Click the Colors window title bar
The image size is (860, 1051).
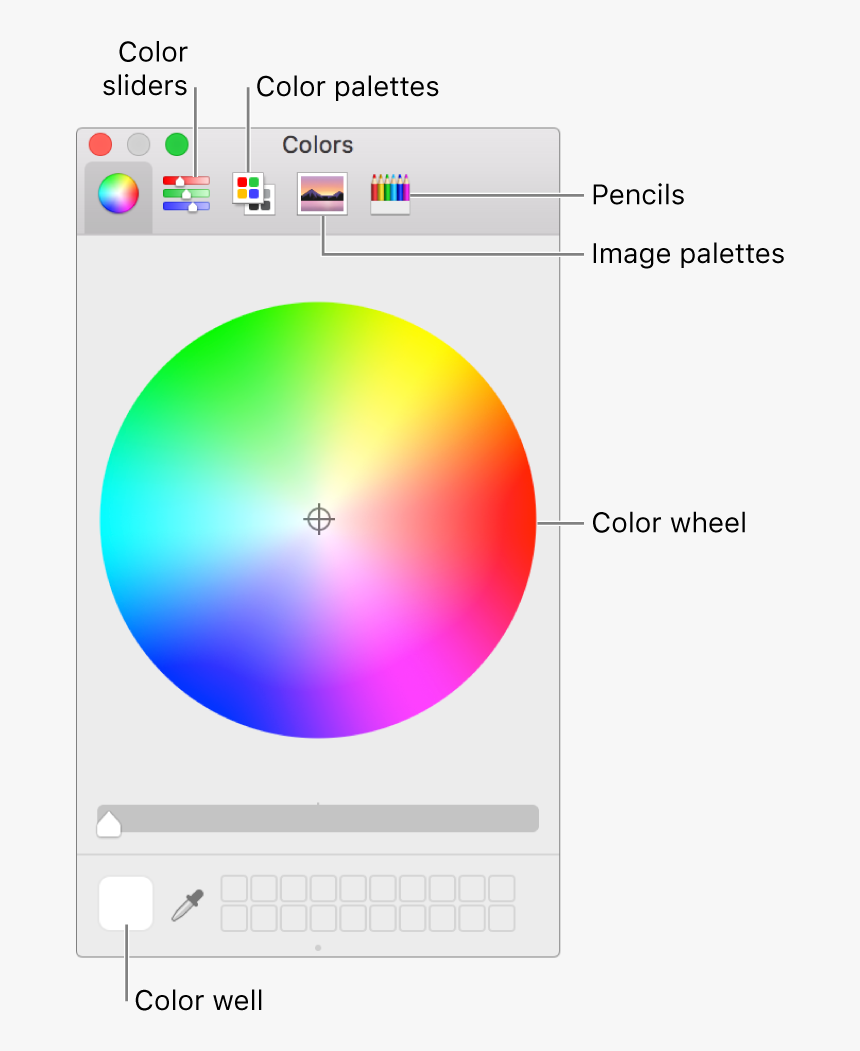[317, 145]
